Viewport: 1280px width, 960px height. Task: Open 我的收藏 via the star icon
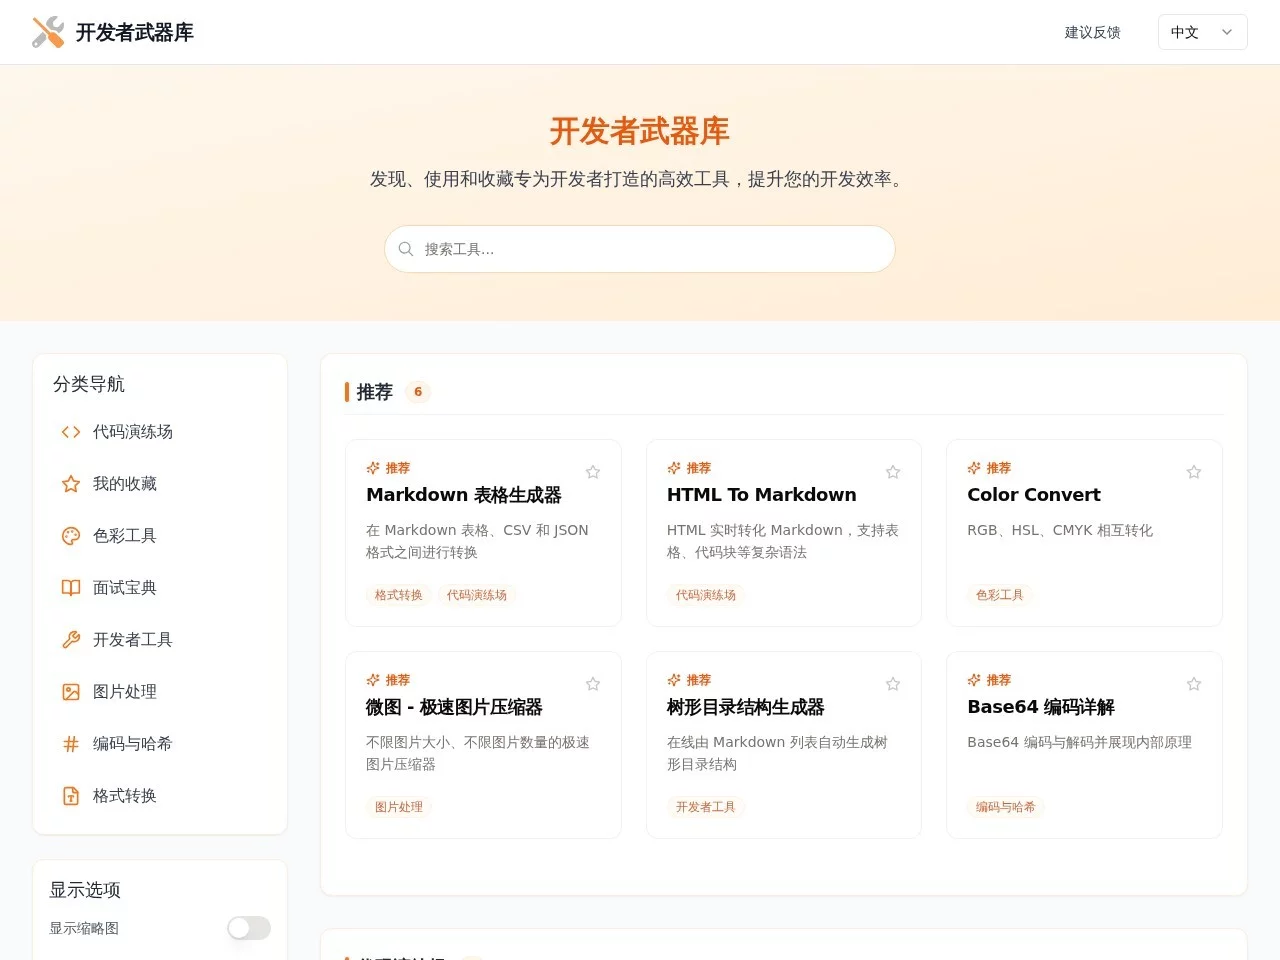tap(70, 484)
